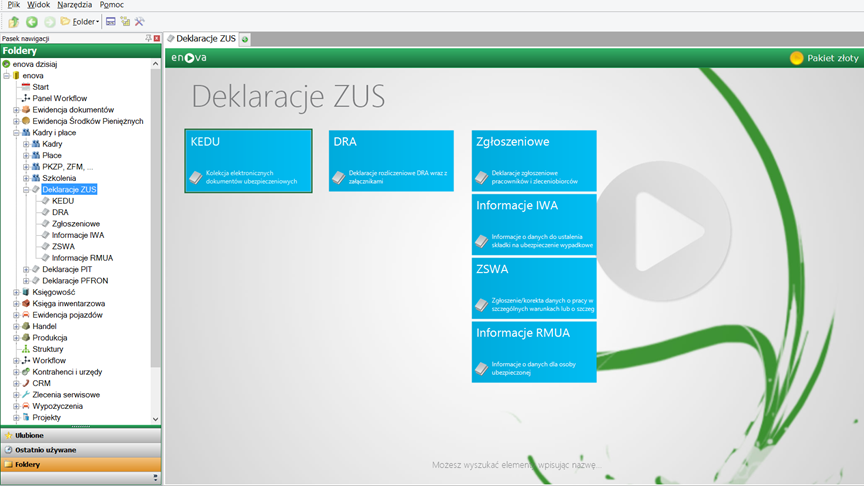
Task: Click the Projekty folder icon
Action: [x=26, y=418]
